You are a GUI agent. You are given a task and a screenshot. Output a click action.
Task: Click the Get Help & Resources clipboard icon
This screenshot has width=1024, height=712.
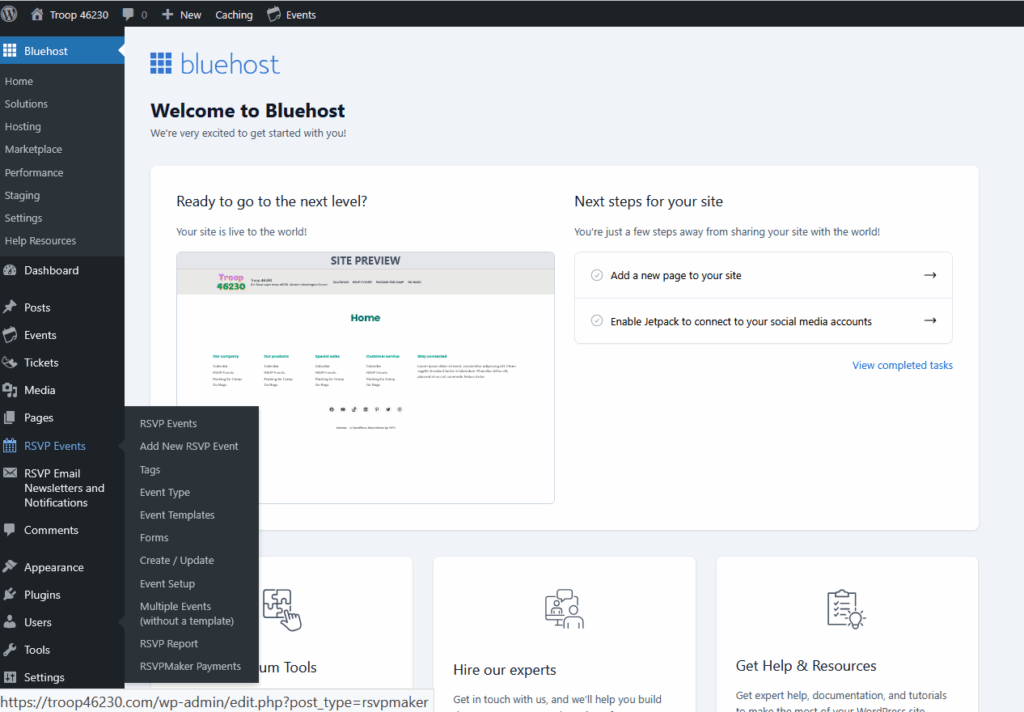pos(846,609)
